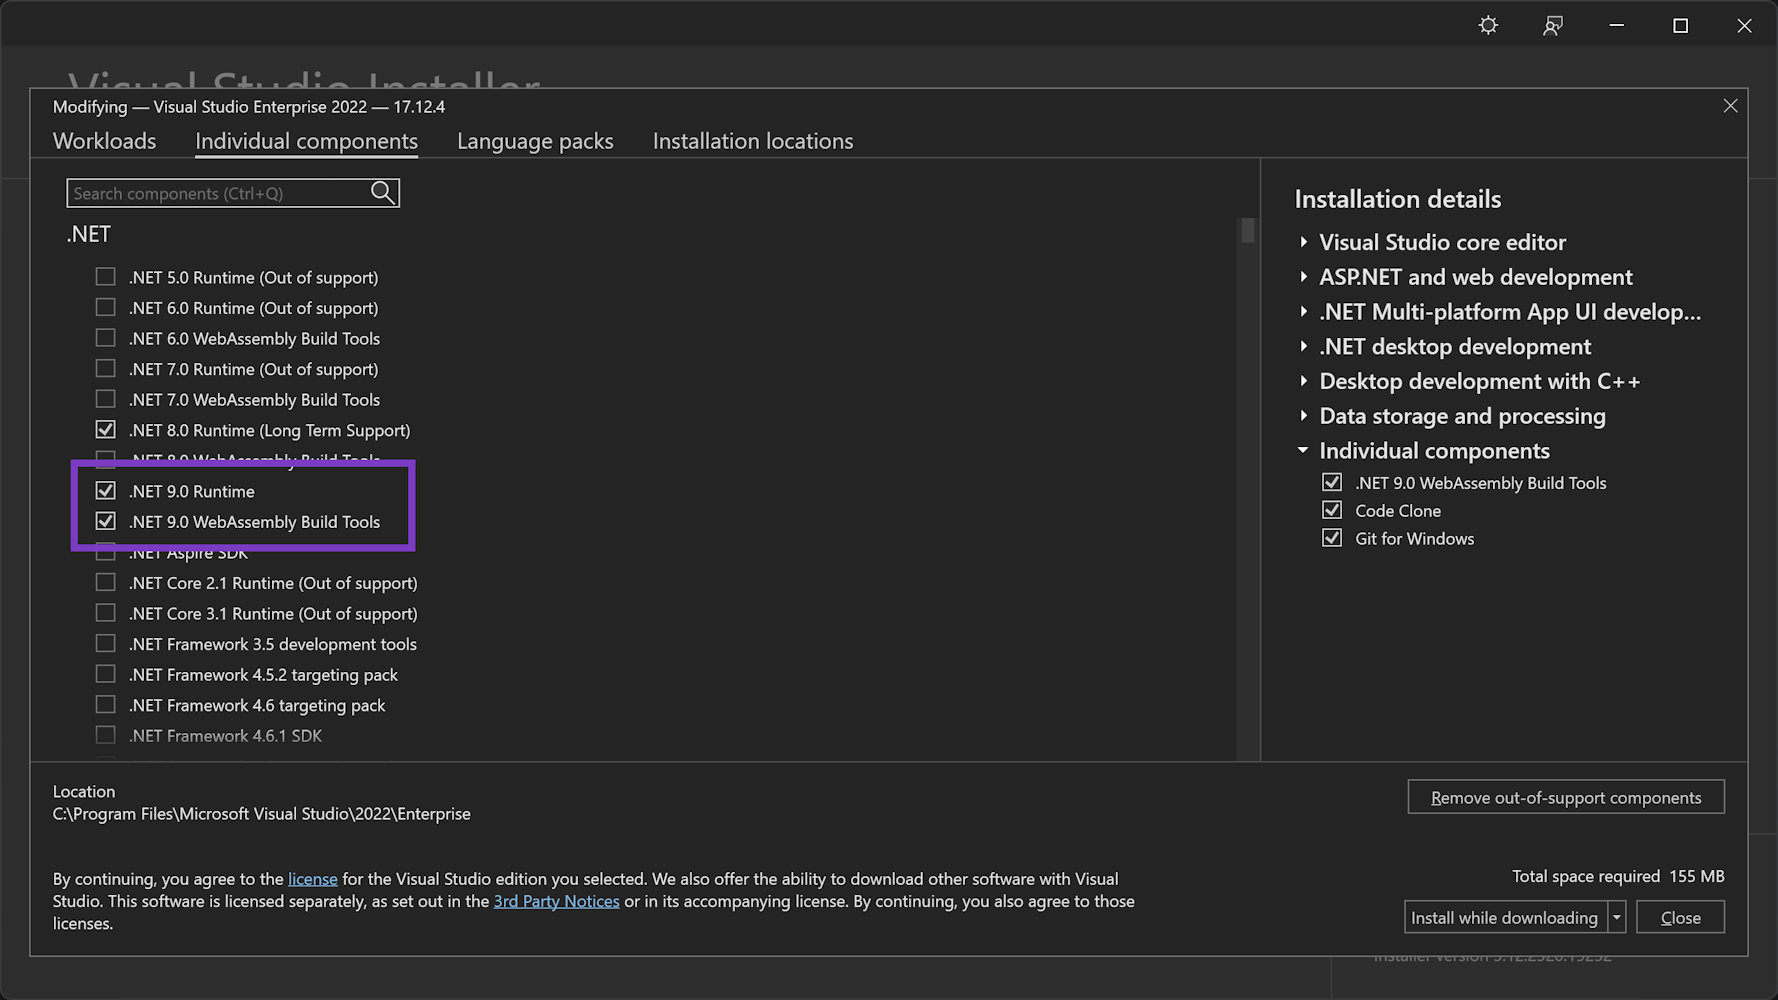
Task: Click the Total space required 155 MB text
Action: coord(1618,876)
